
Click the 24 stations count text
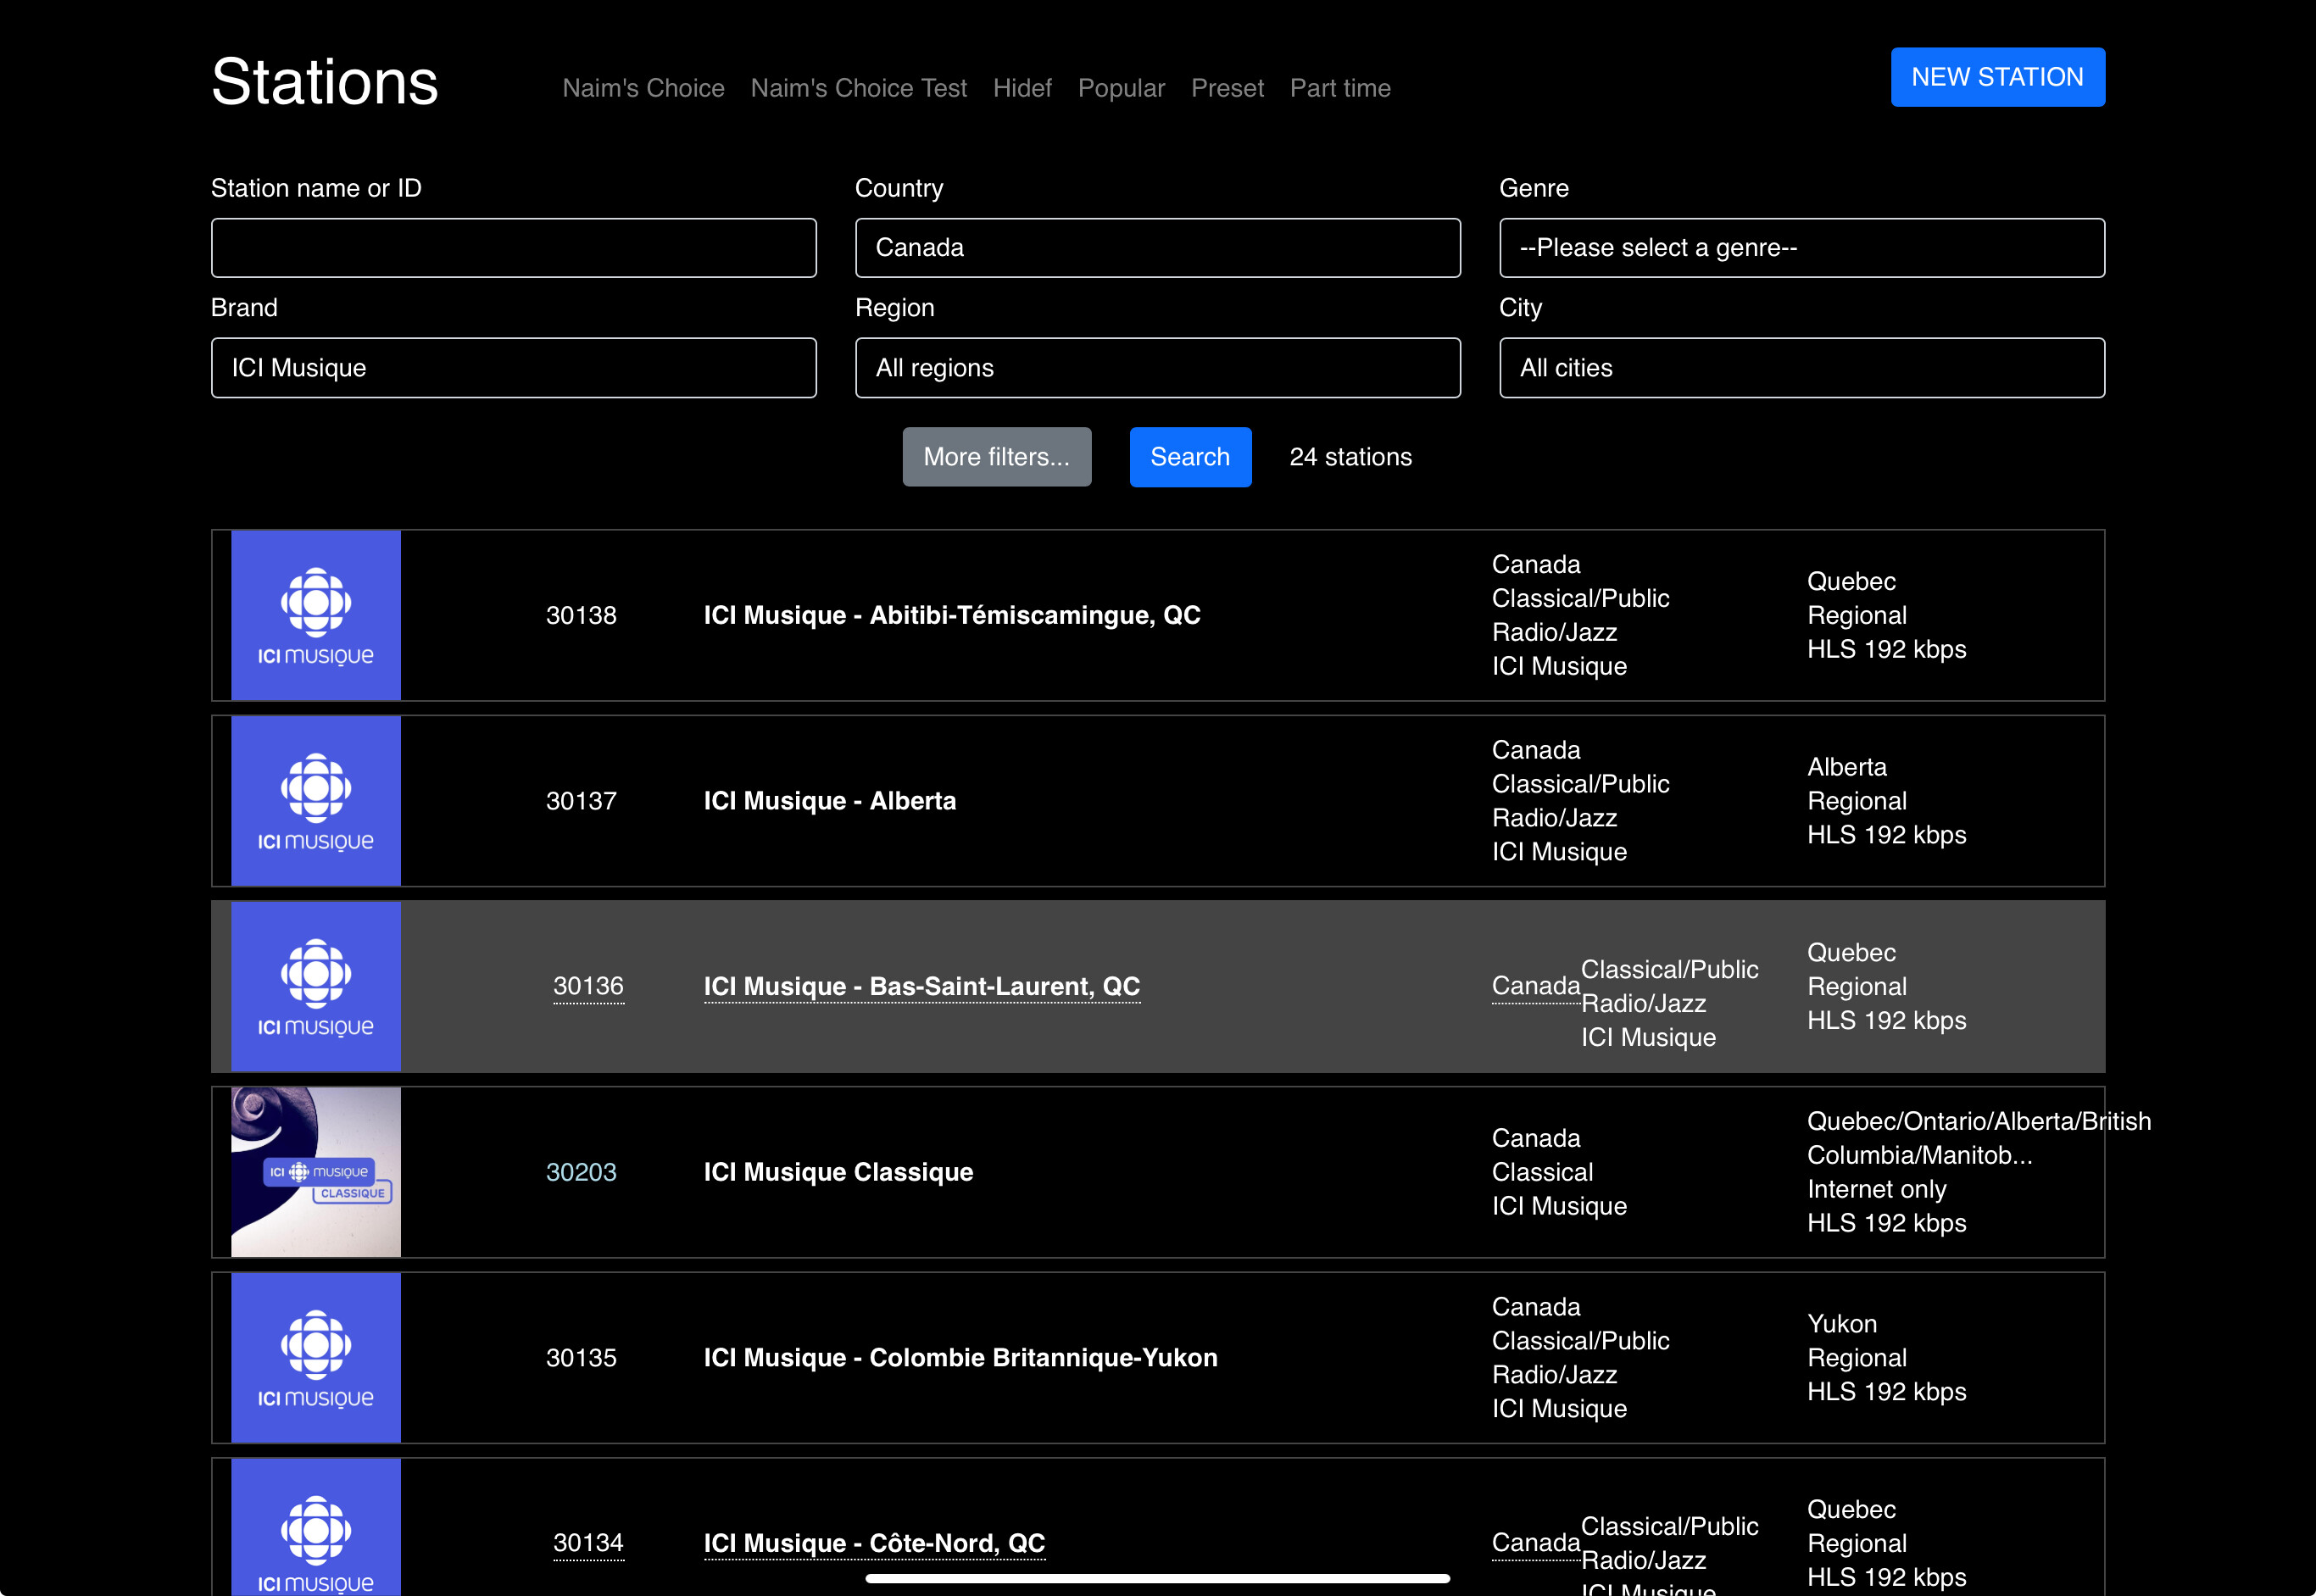[1350, 457]
